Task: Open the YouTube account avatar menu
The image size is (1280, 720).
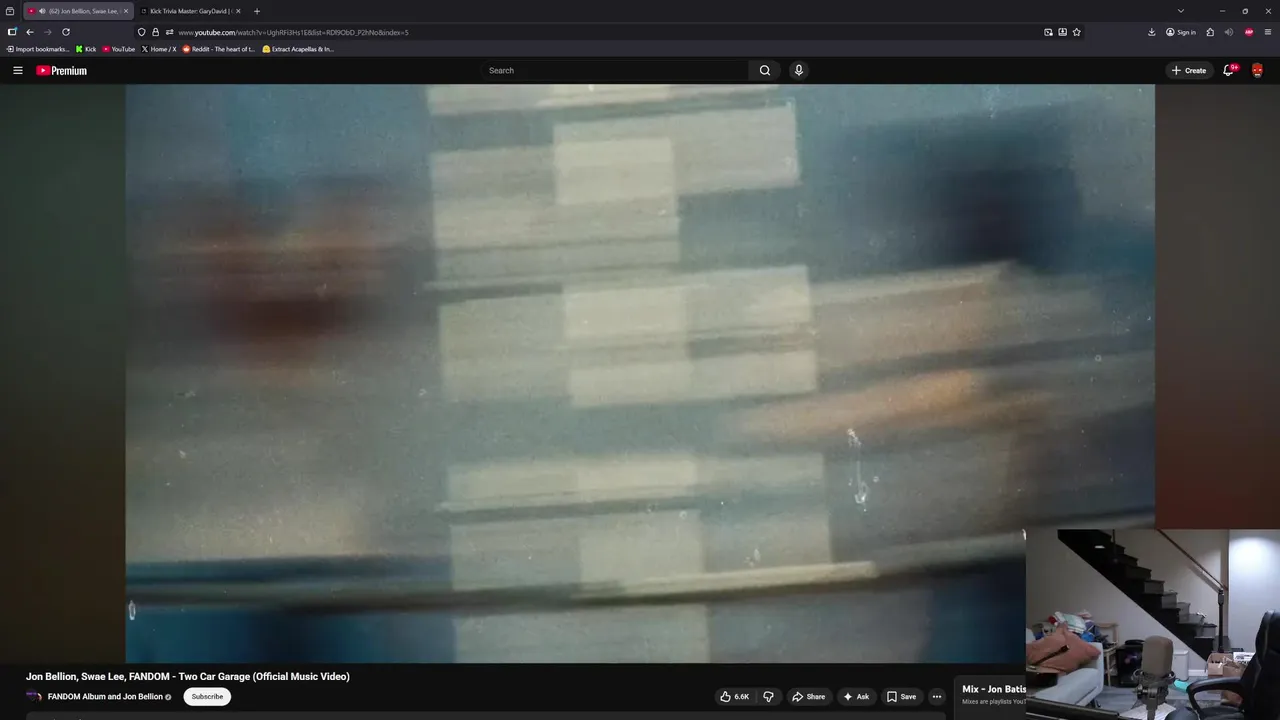Action: coord(1257,70)
